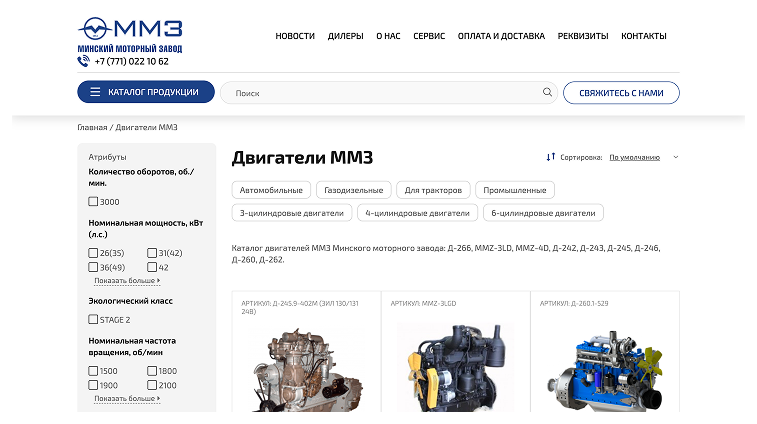The height and width of the screenshot is (424, 757).
Task: Click the search magnifier icon
Action: point(547,92)
